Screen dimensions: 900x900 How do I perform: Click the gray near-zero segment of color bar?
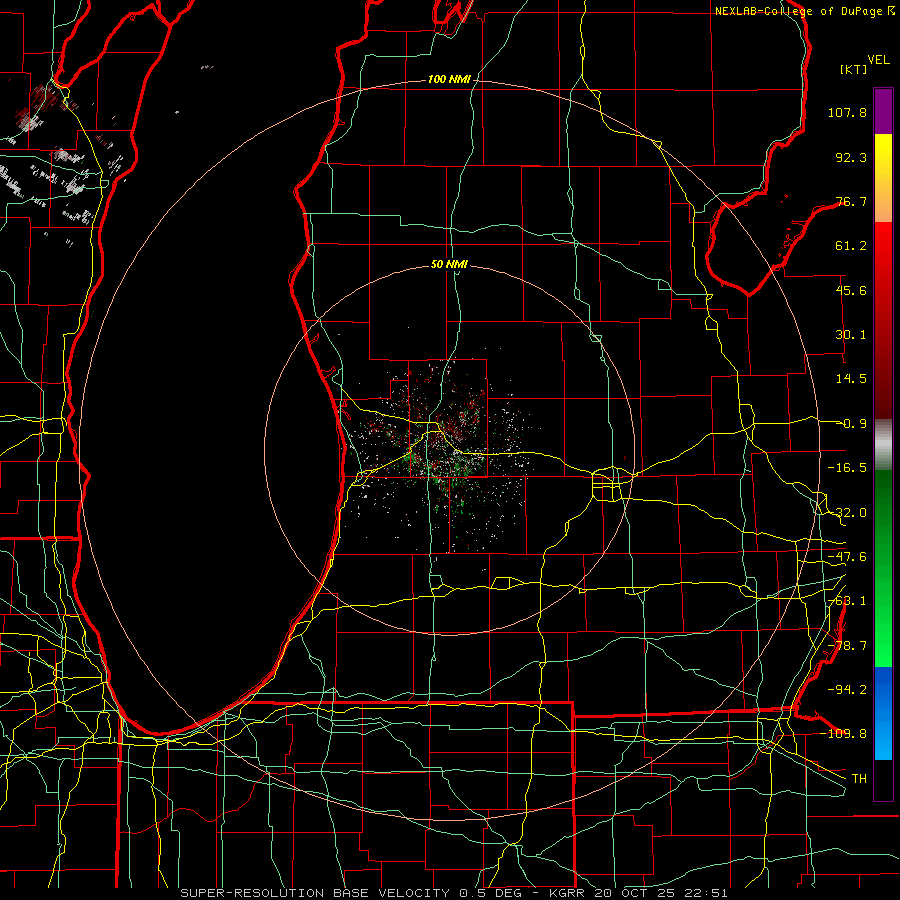[883, 445]
